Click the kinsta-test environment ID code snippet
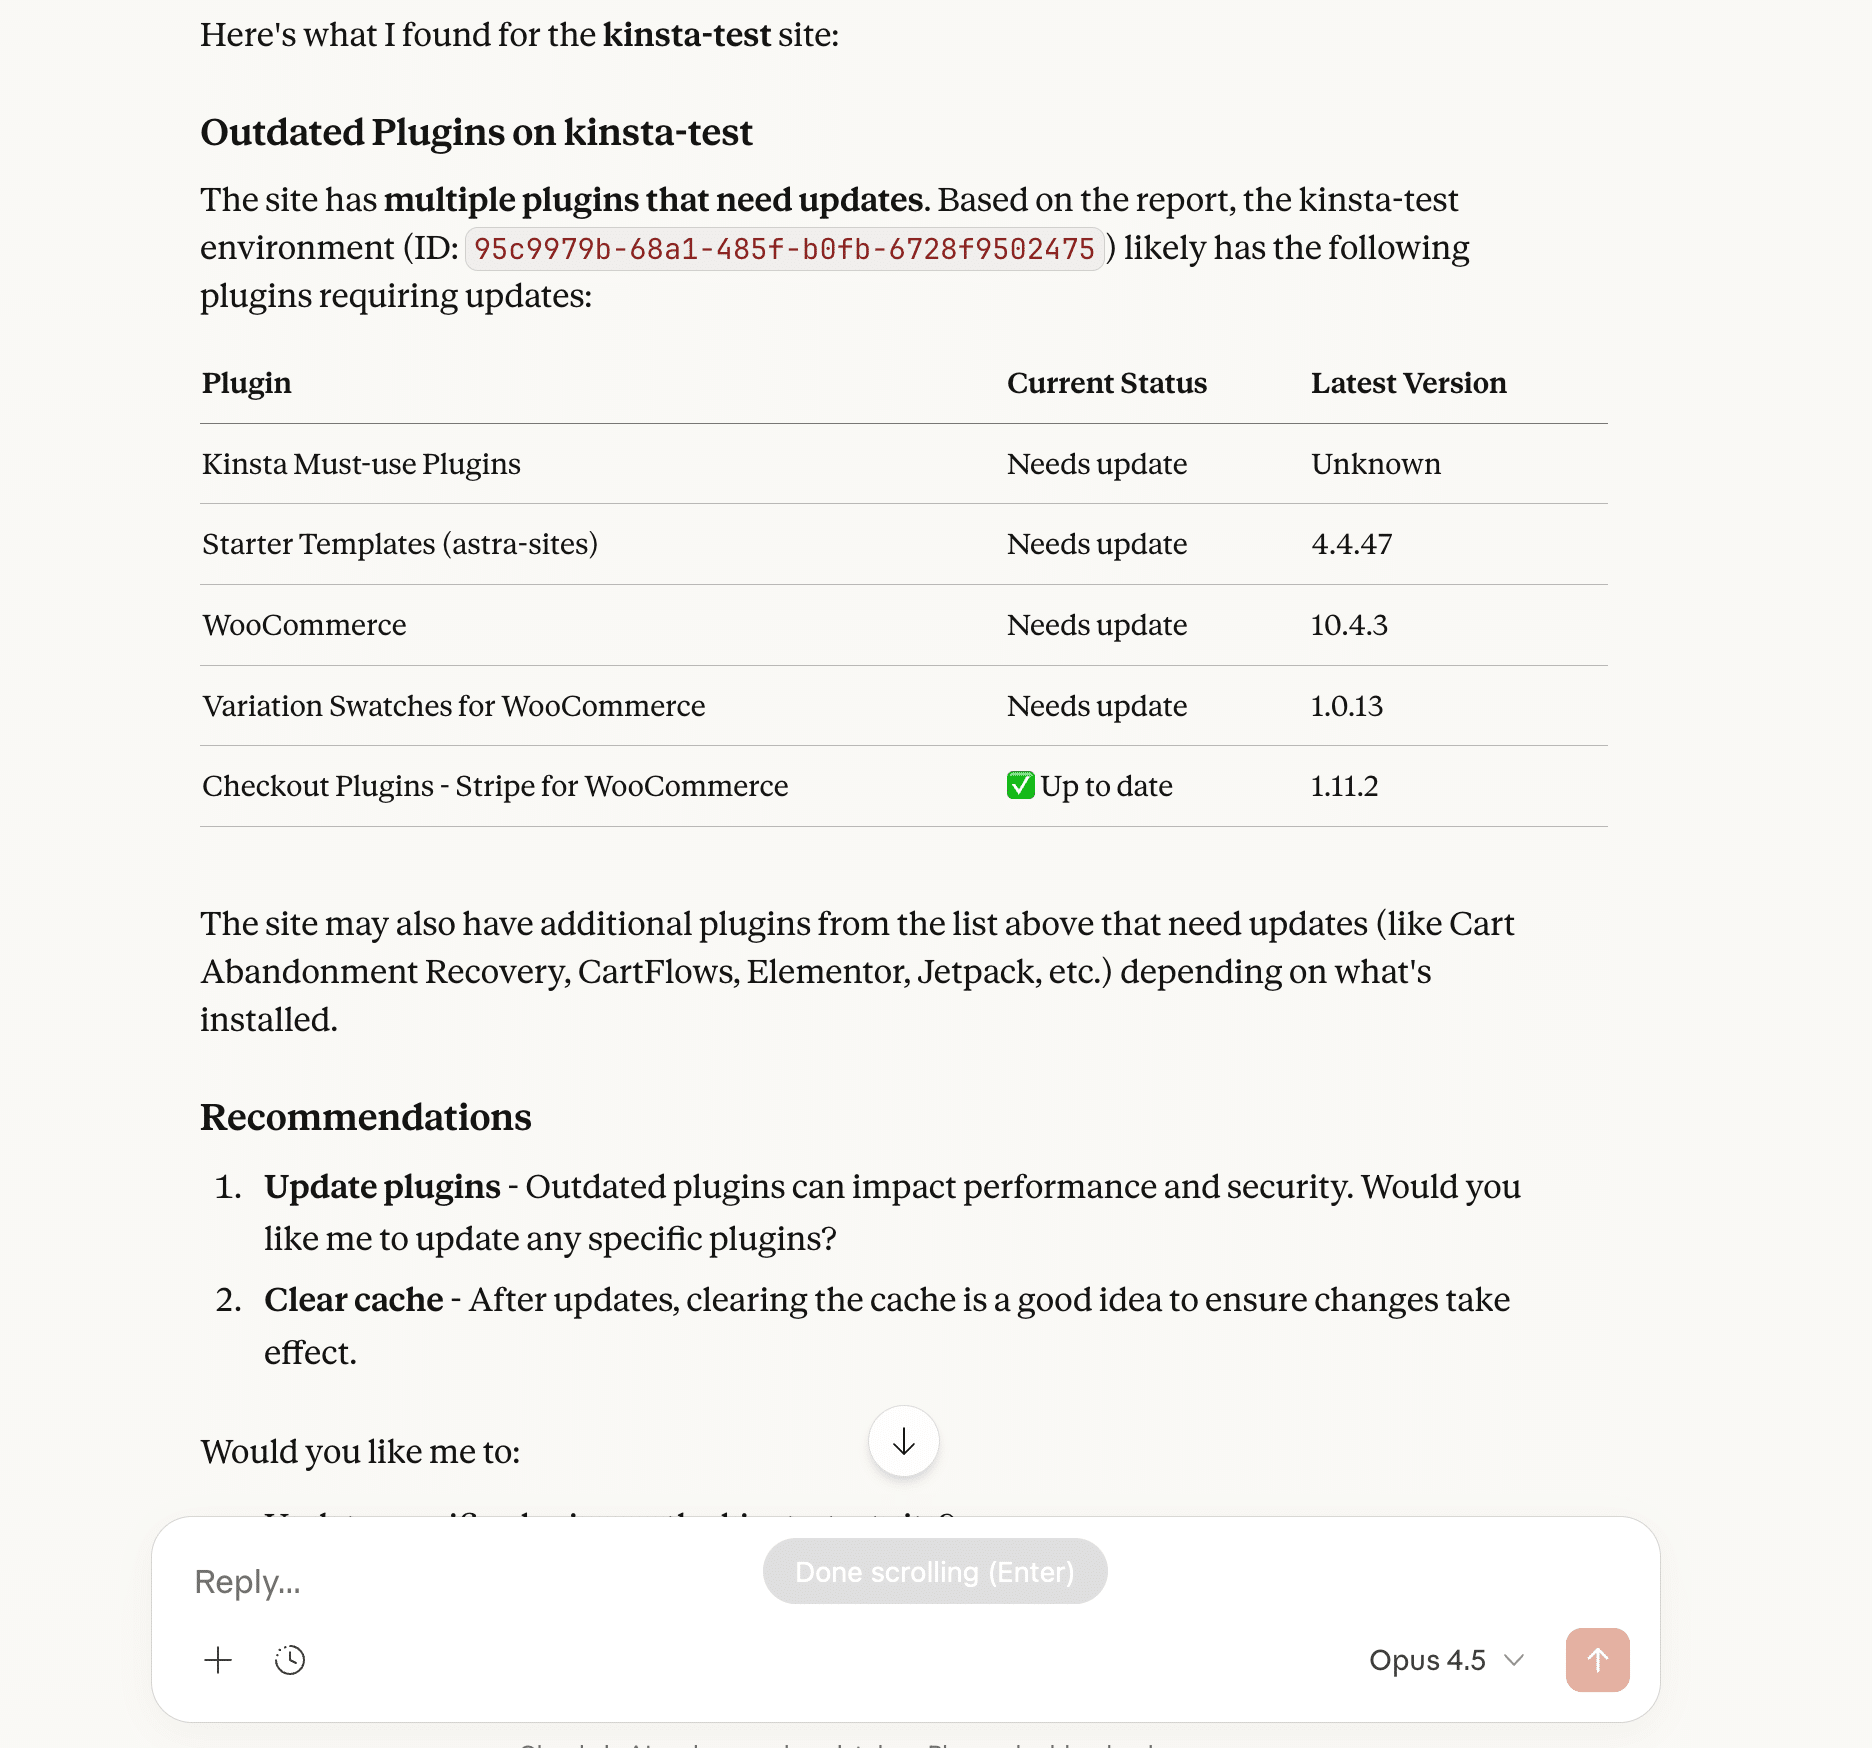Screen dimensions: 1872x1748 [784, 249]
